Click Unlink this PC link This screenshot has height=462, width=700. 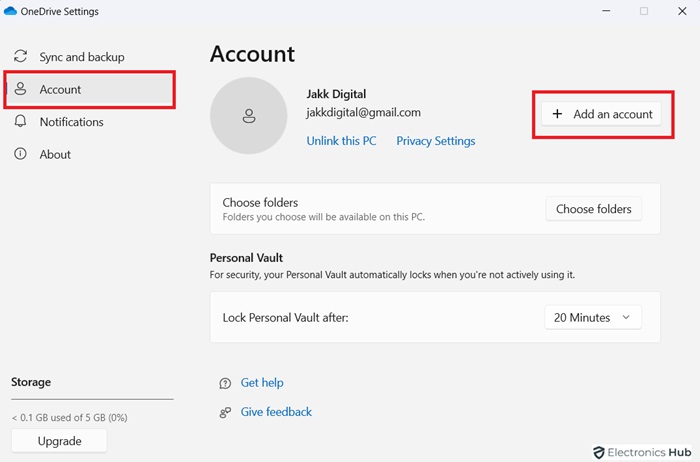click(341, 141)
